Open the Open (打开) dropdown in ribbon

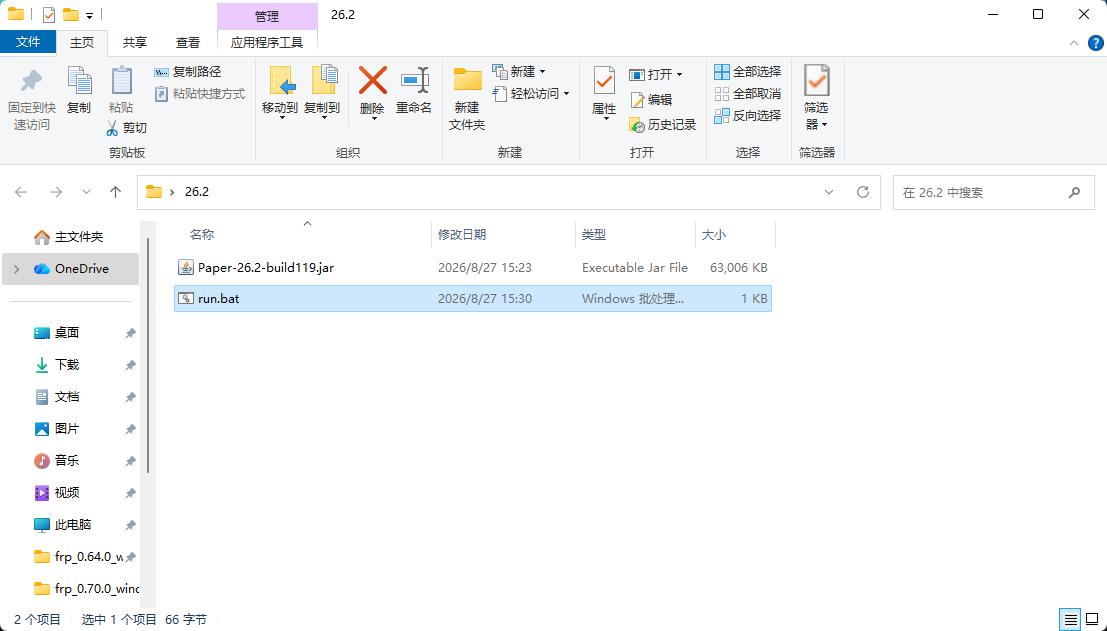656,74
